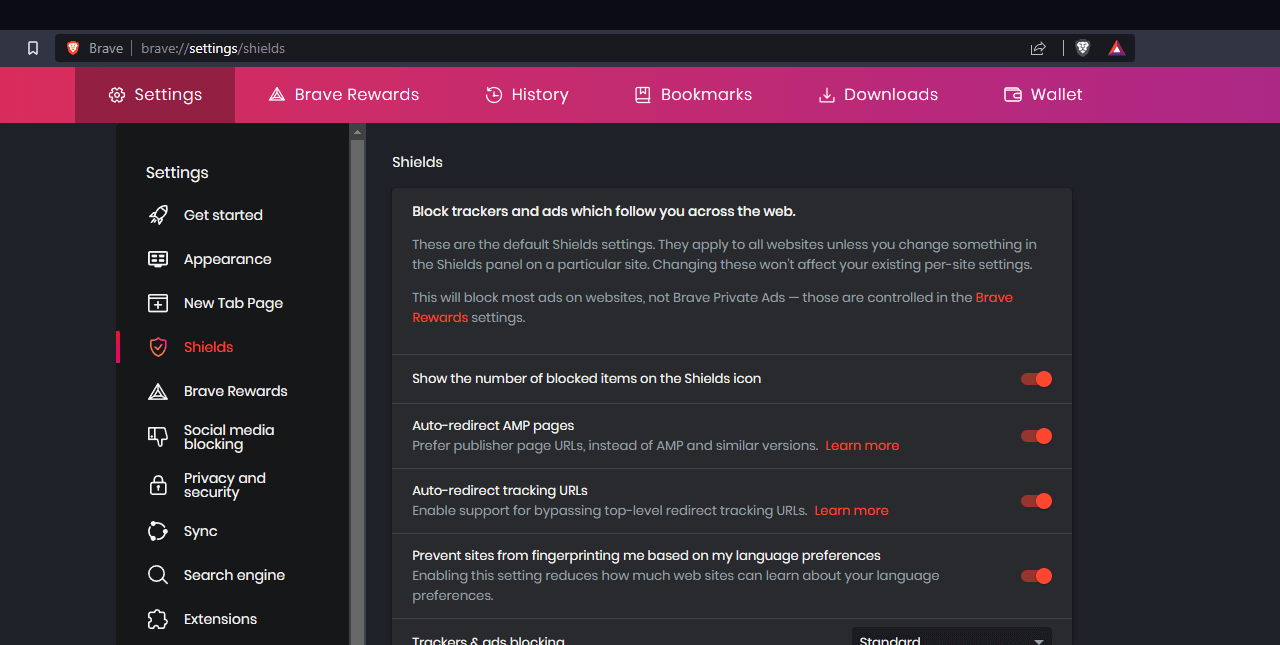The width and height of the screenshot is (1280, 645).
Task: Switch to the Bookmarks tab label
Action: [x=706, y=95]
